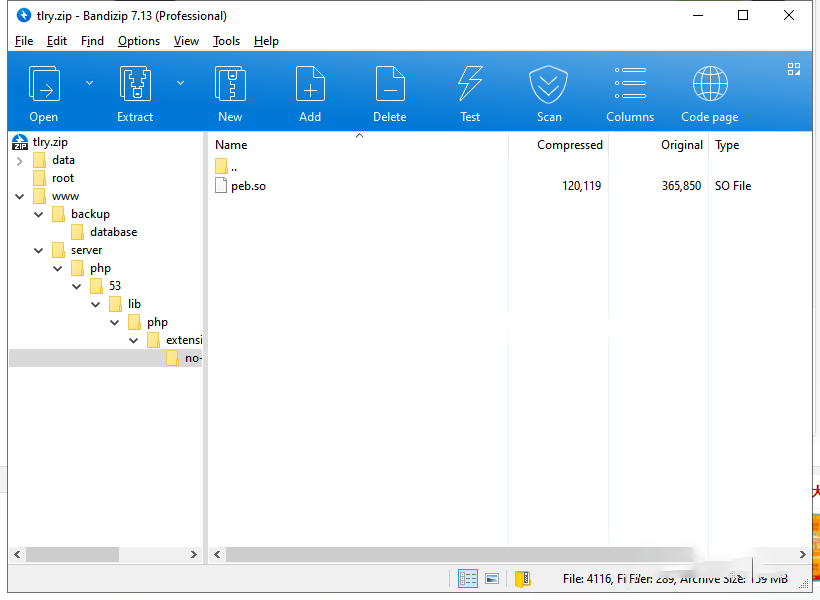The image size is (820, 600).
Task: Click the file list scroll right arrow
Action: pos(802,554)
